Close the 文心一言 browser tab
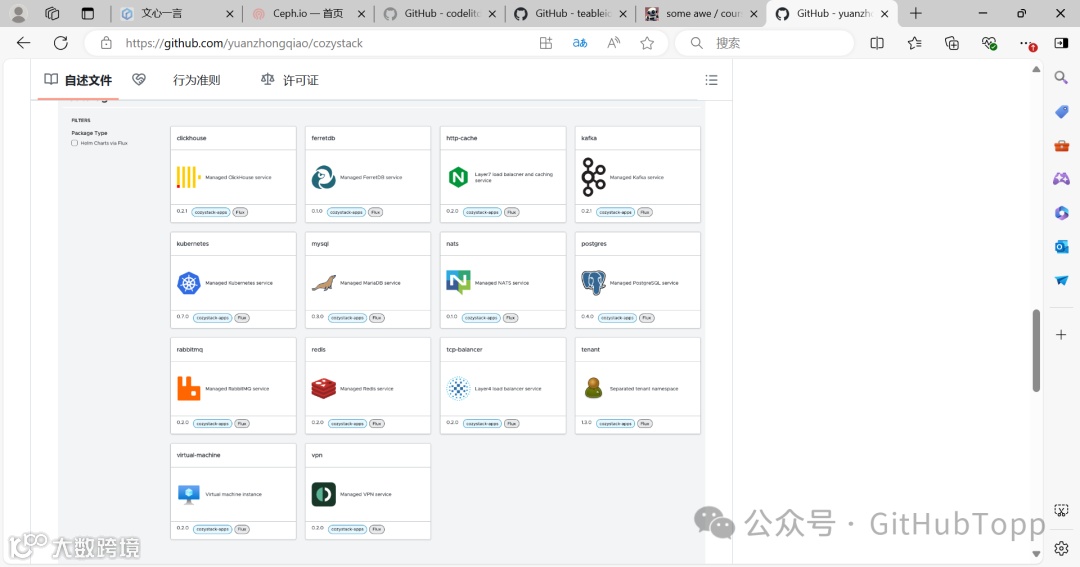This screenshot has height=567, width=1080. coord(229,14)
